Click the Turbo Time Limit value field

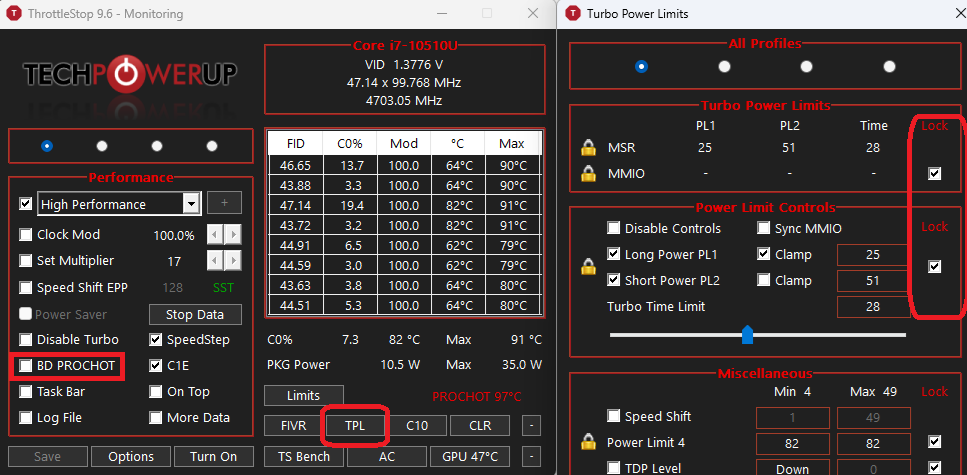872,307
